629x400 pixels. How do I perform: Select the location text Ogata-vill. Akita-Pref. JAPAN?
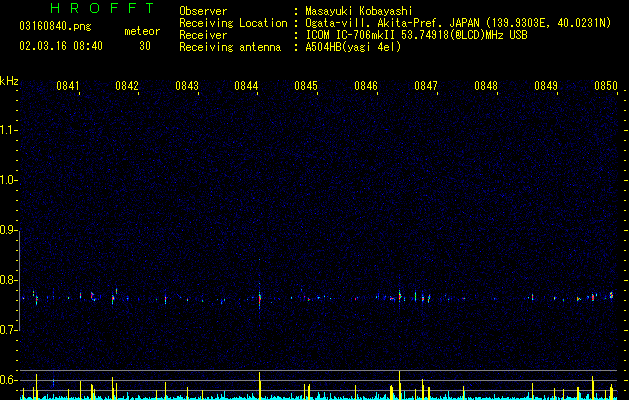click(392, 23)
